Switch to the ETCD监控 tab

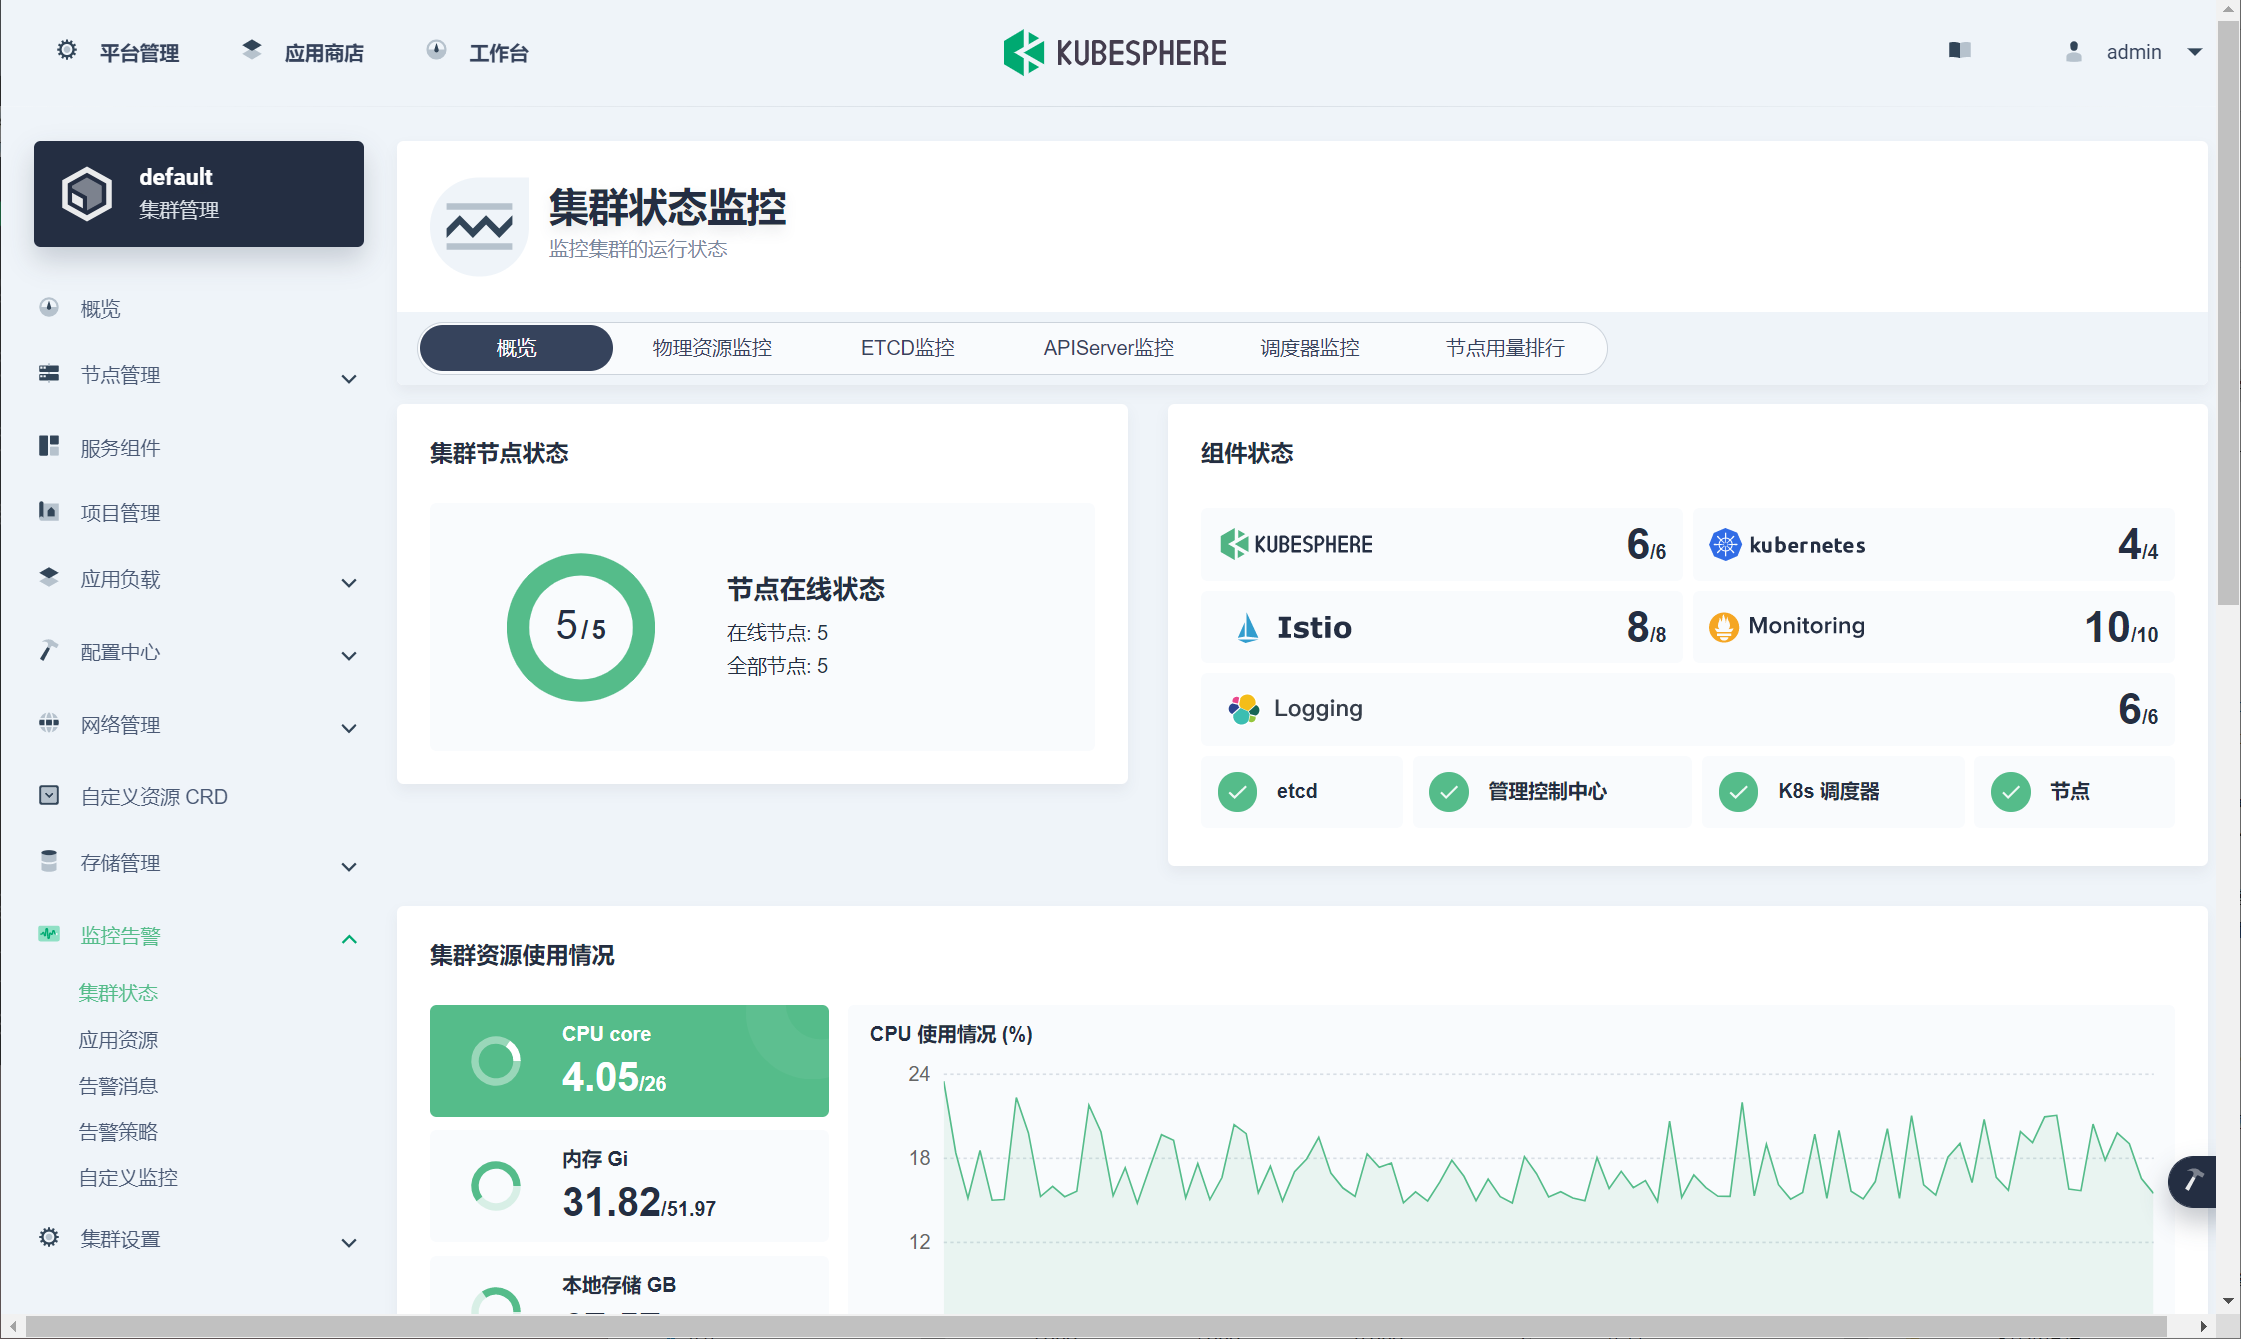tap(907, 348)
